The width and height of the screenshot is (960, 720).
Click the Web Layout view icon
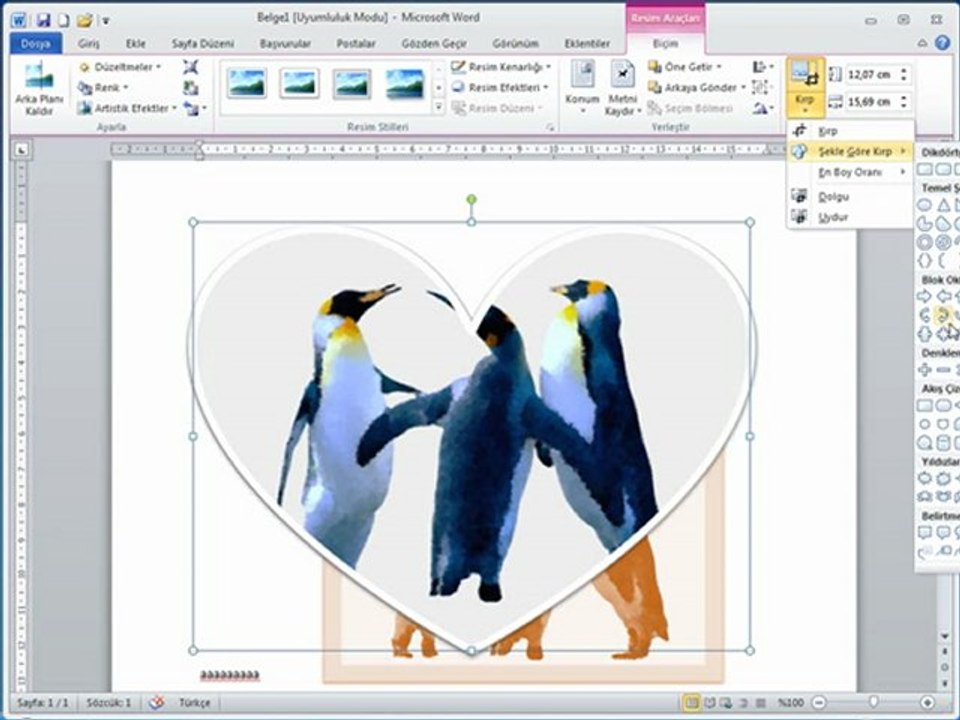[726, 702]
